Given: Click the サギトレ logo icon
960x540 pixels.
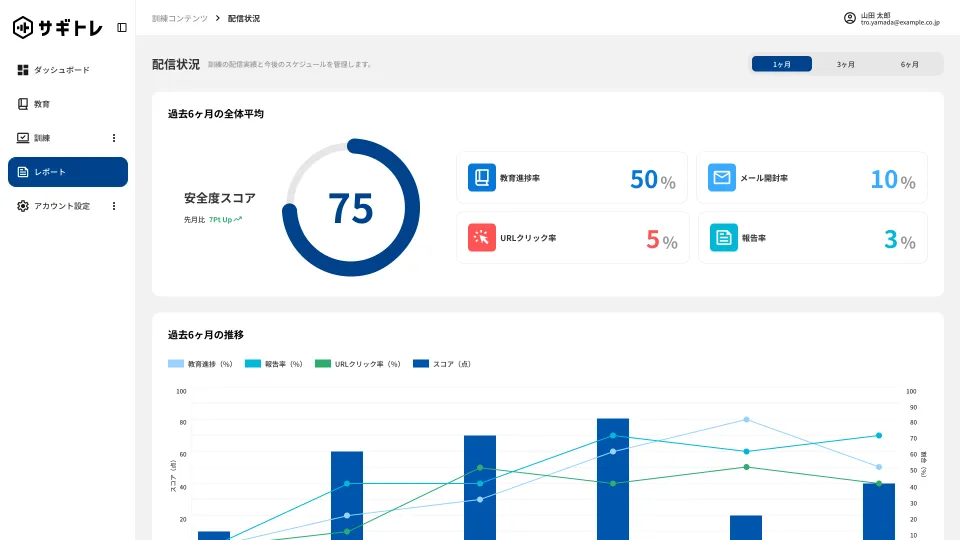Looking at the screenshot, I should [x=23, y=27].
